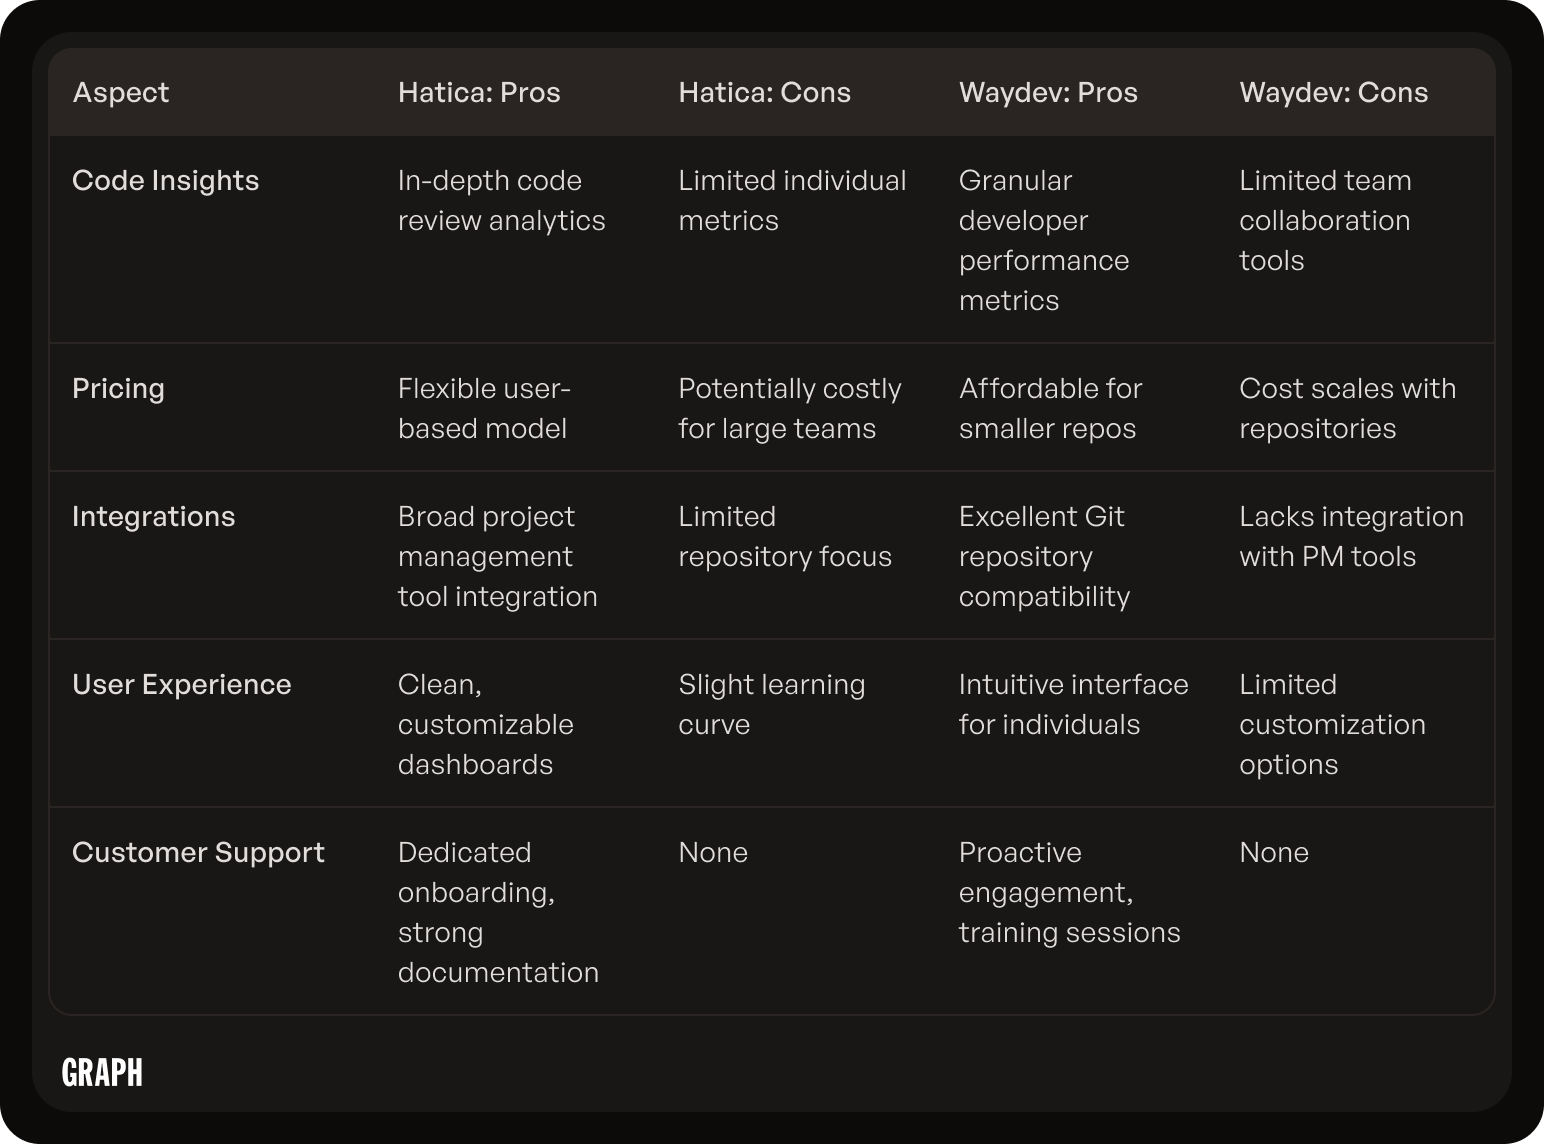Select "Flexible user-based model" cell

tap(484, 409)
